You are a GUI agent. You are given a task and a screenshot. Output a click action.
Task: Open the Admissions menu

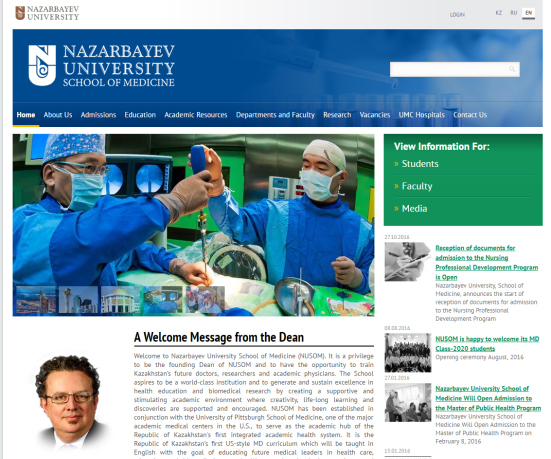pos(98,115)
